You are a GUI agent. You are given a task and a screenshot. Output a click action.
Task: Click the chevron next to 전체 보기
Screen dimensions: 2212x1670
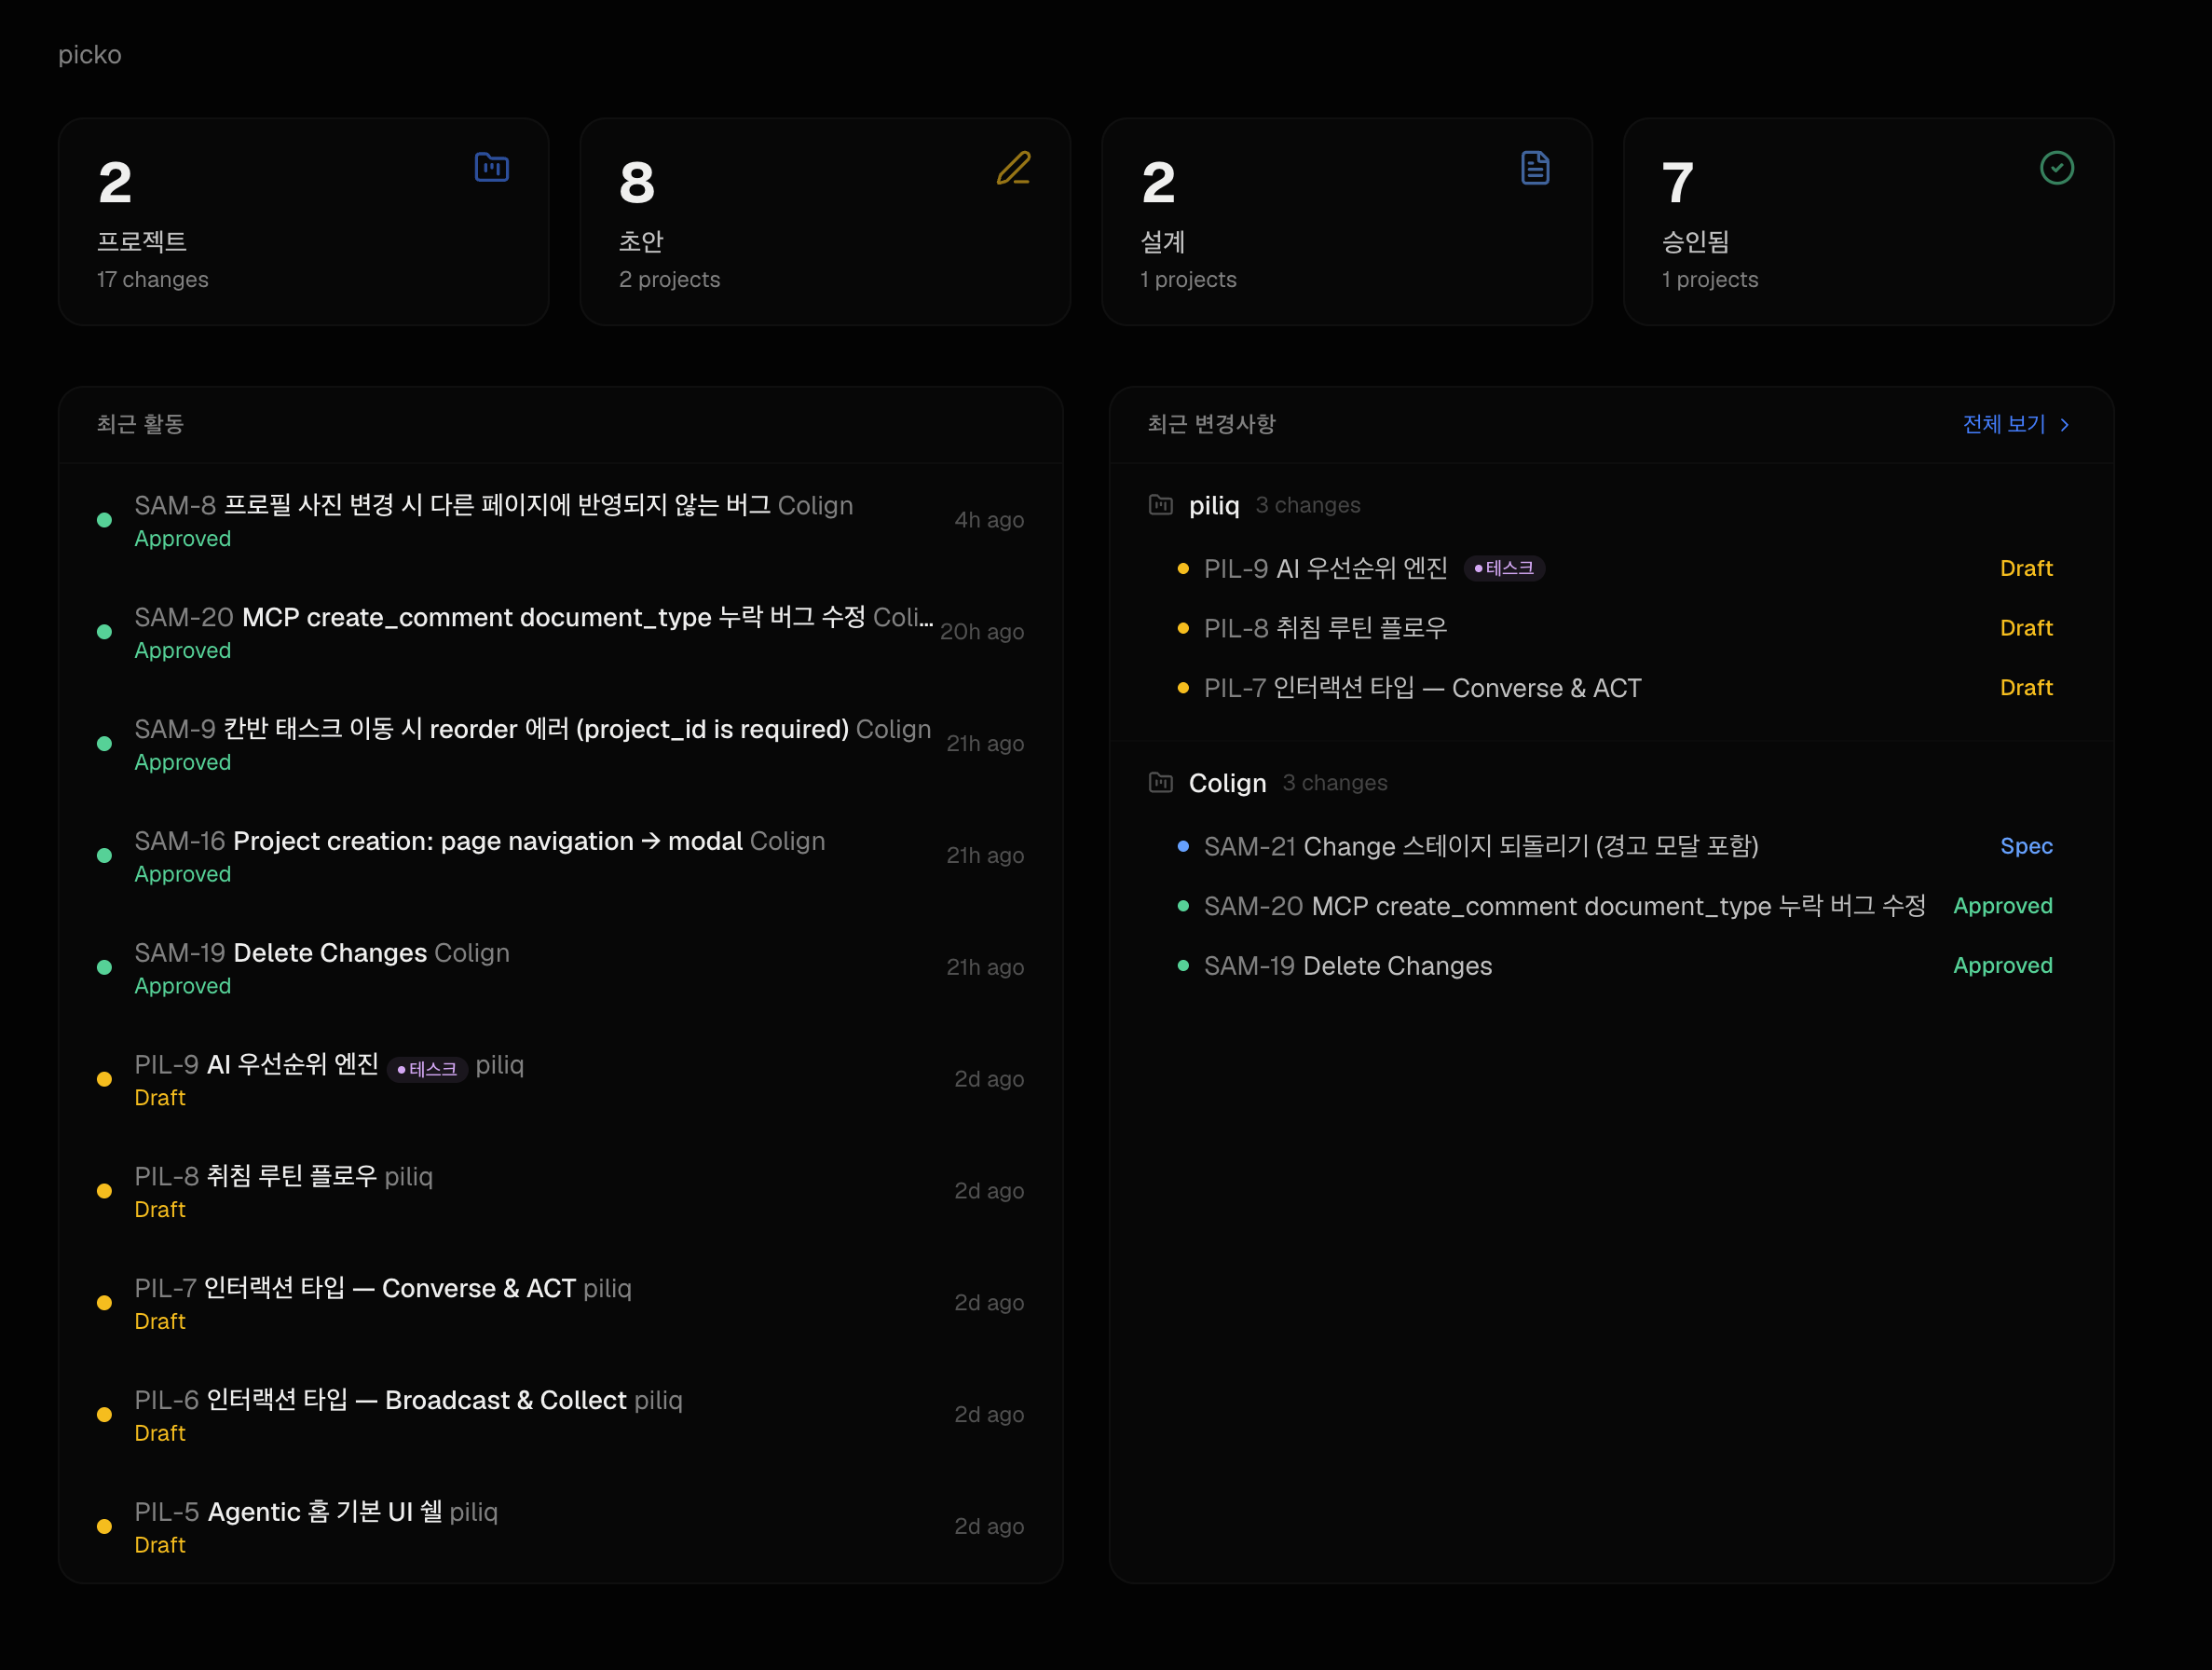[x=2066, y=425]
